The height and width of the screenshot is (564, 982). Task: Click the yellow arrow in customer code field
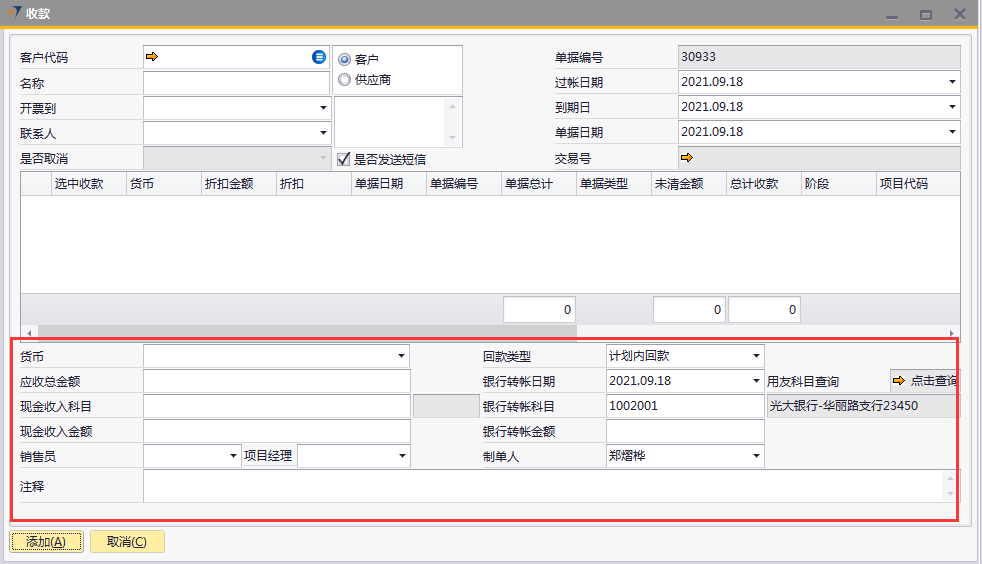(x=152, y=57)
